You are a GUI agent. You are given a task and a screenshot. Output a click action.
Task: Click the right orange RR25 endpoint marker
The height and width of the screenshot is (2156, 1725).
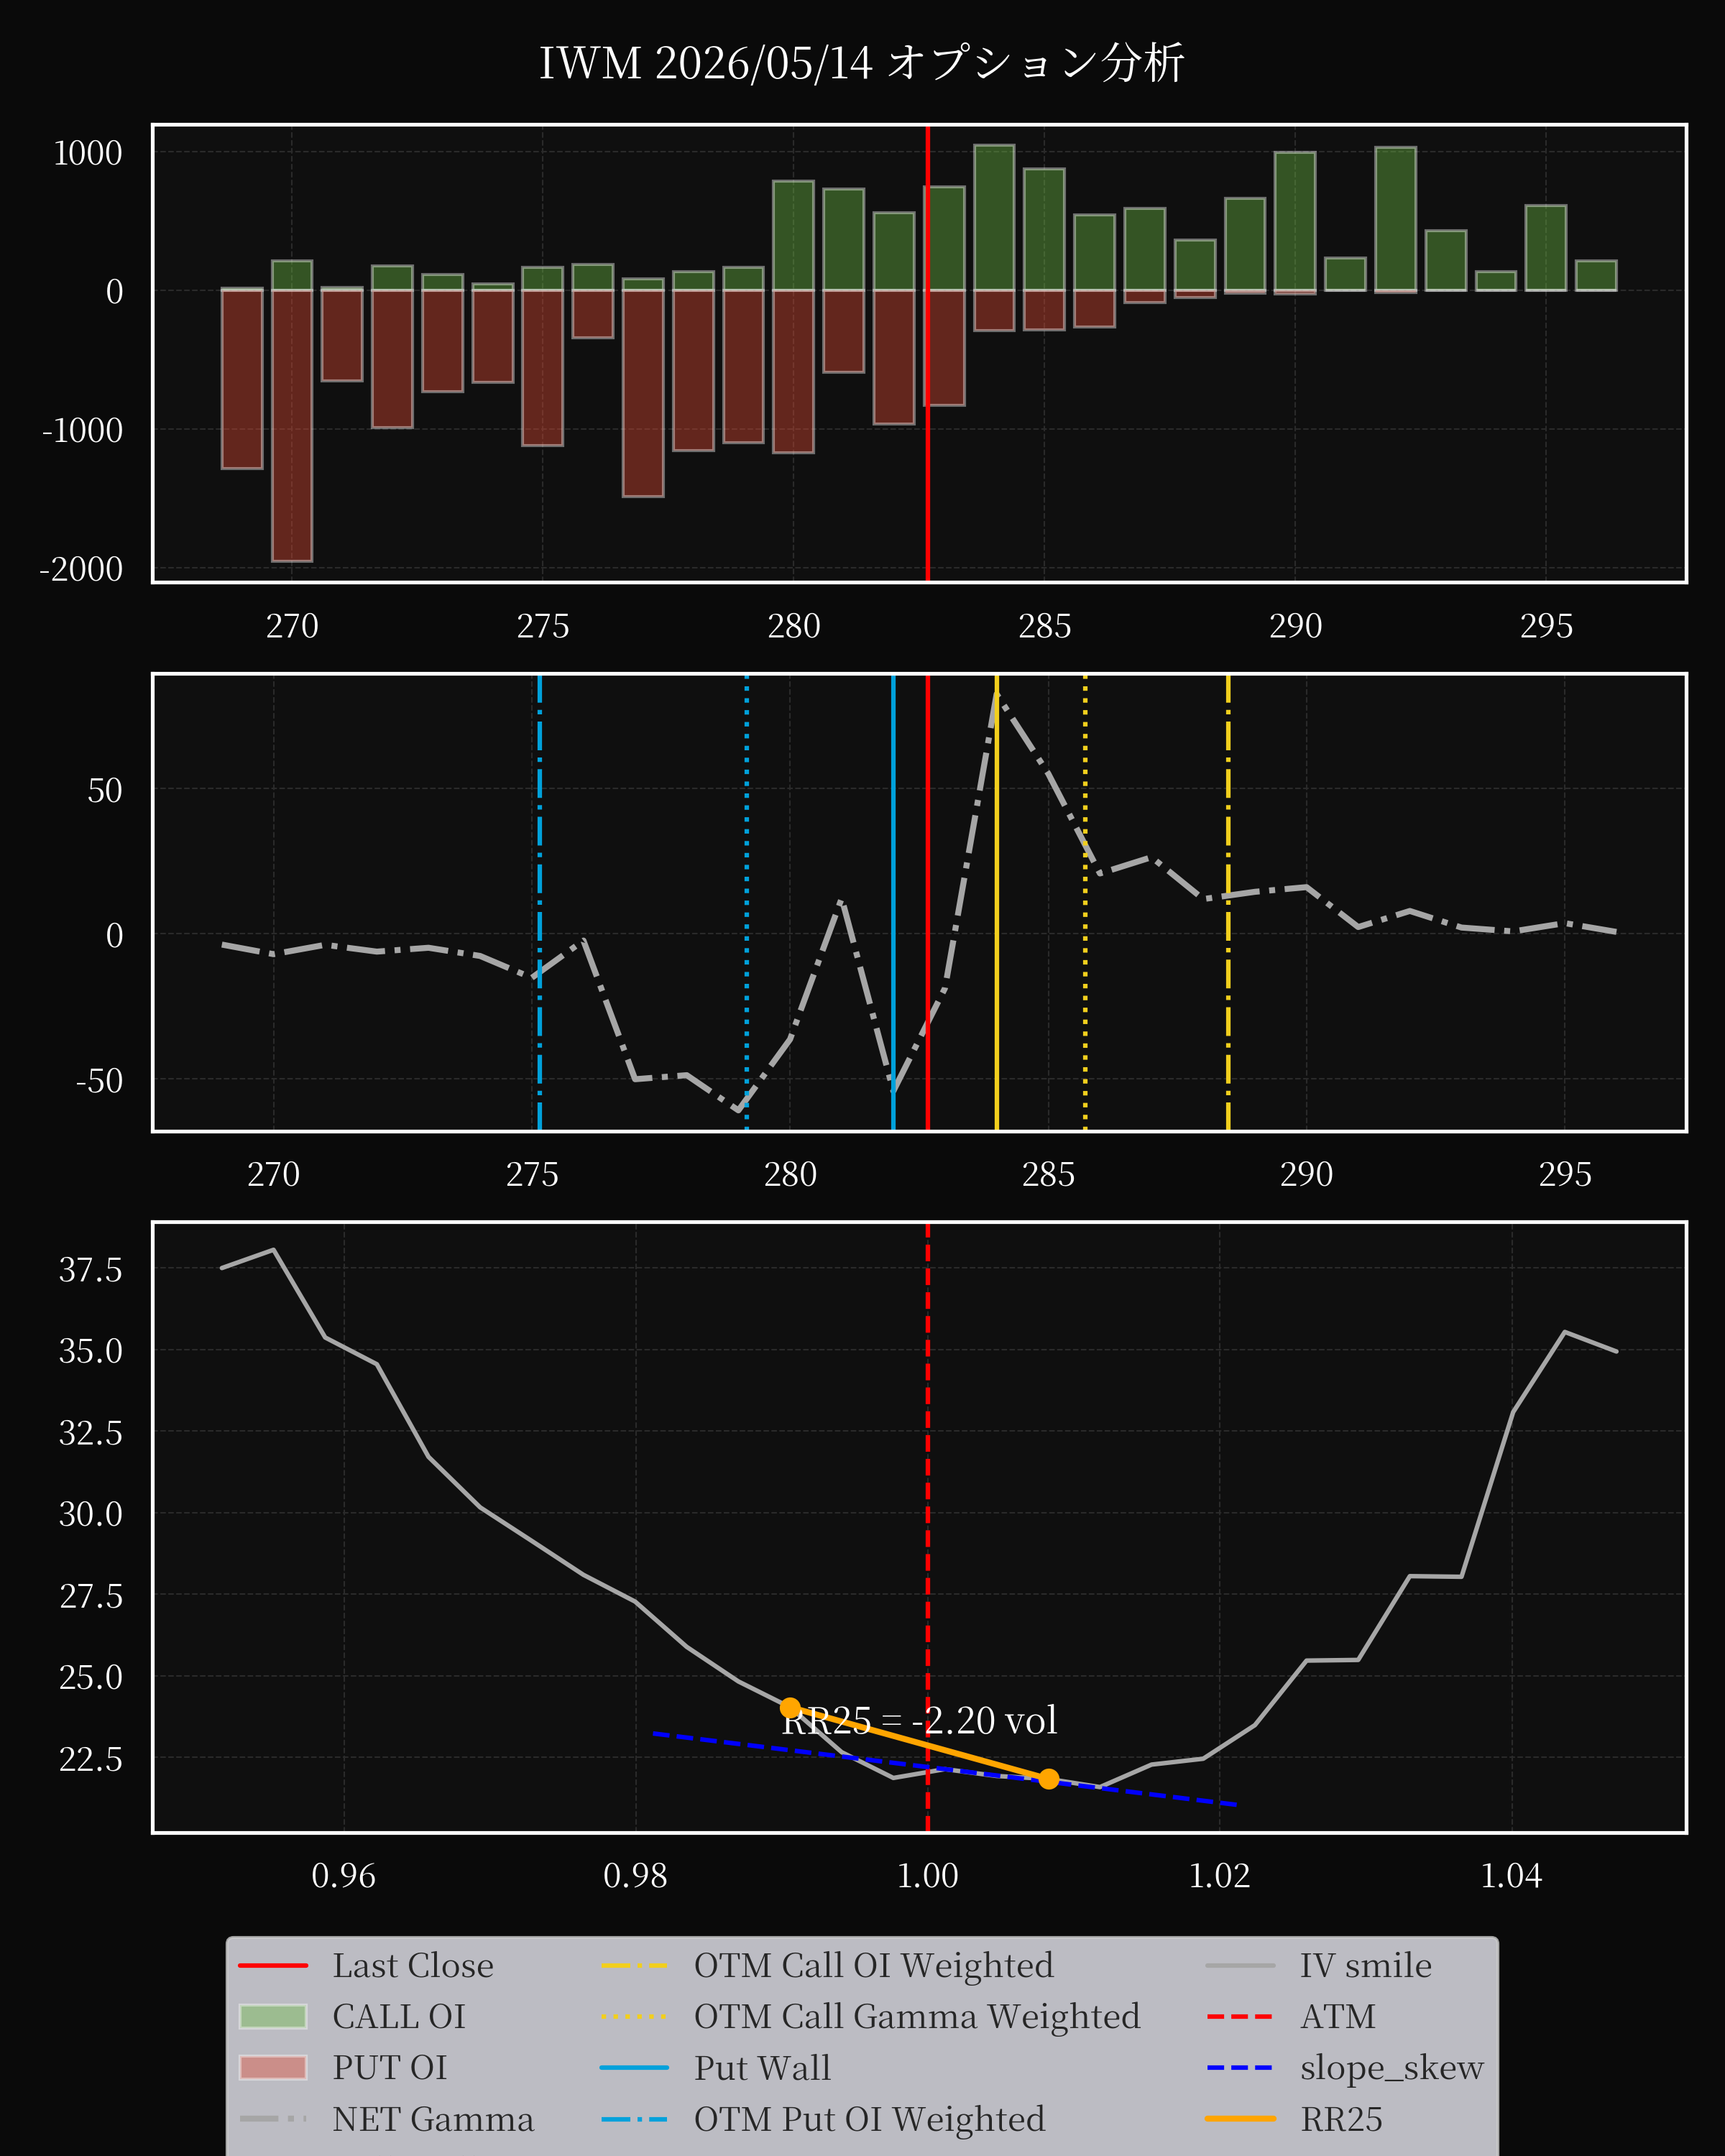tap(1048, 1779)
